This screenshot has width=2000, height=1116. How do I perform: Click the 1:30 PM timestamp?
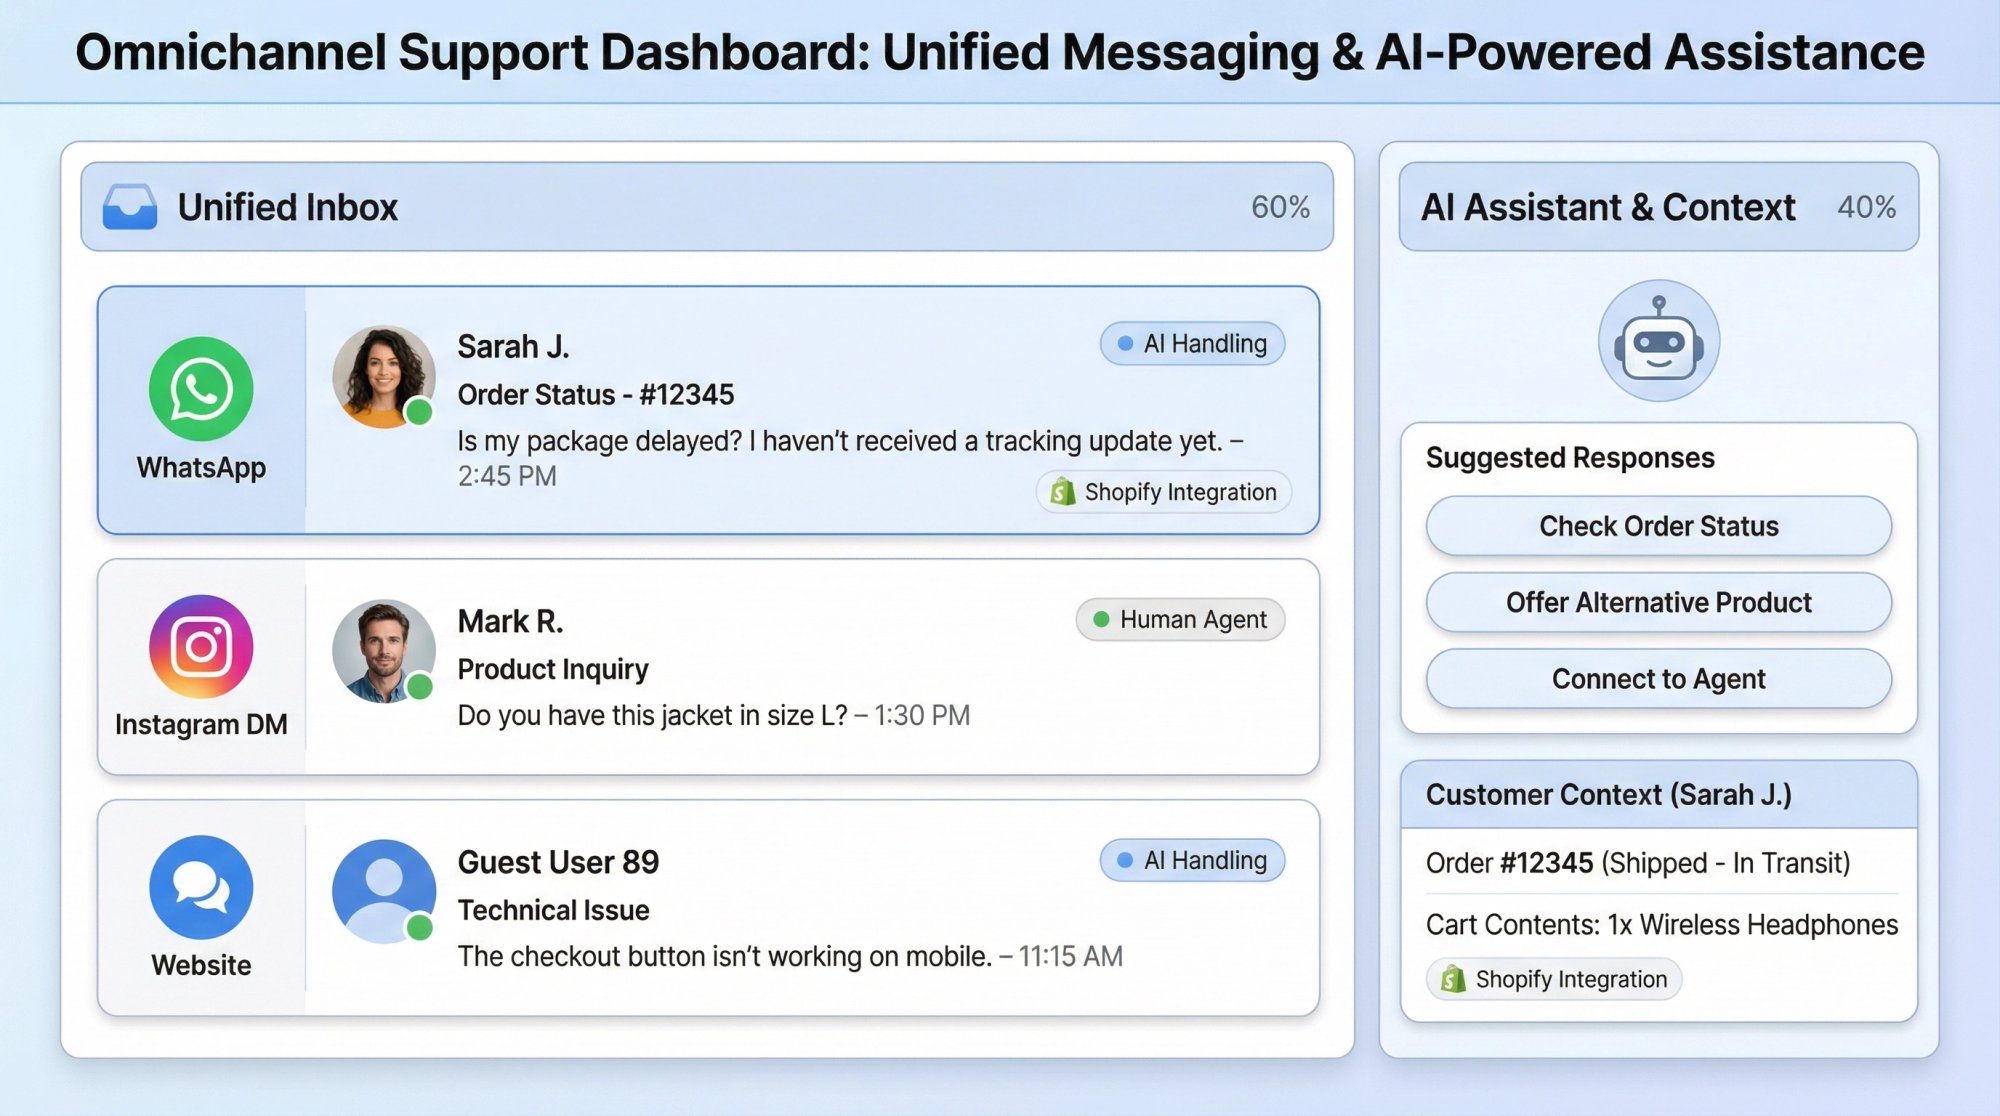click(x=922, y=716)
